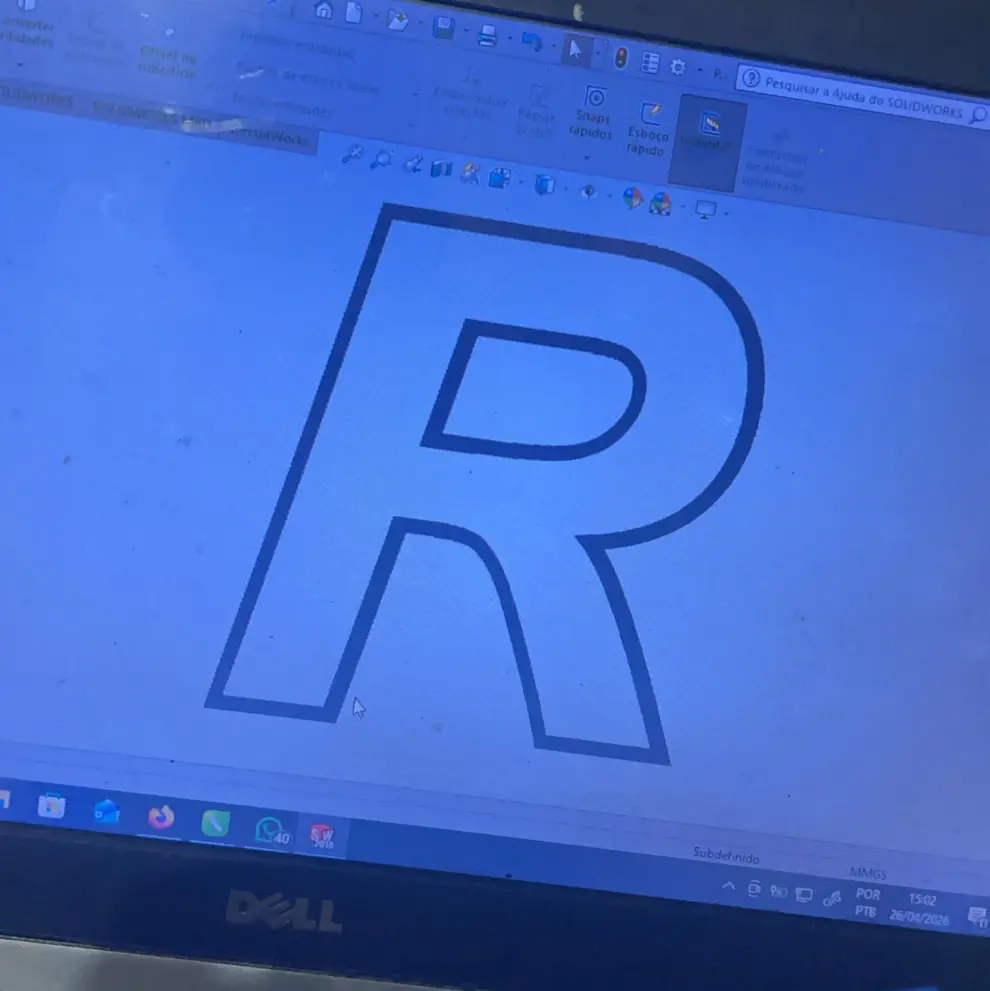Click the Zoom to Fit icon
This screenshot has height=991, width=990.
(352, 154)
